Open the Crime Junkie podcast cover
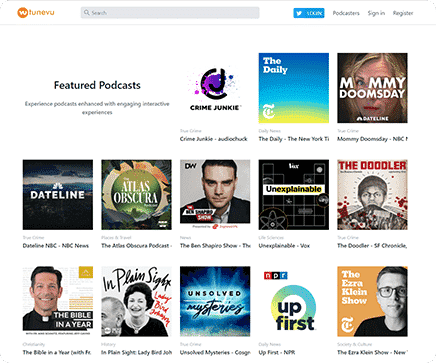Screen dimensions: 437x363 point(215,88)
